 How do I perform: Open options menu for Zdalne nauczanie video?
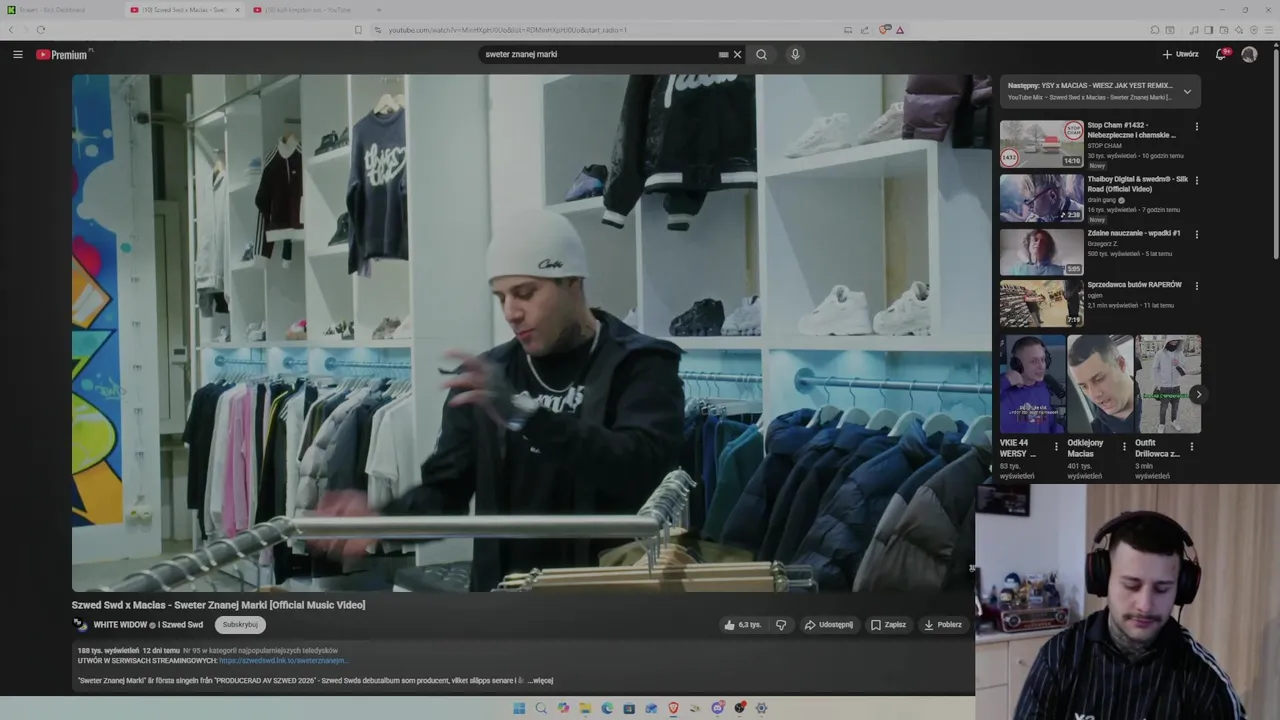[1196, 234]
